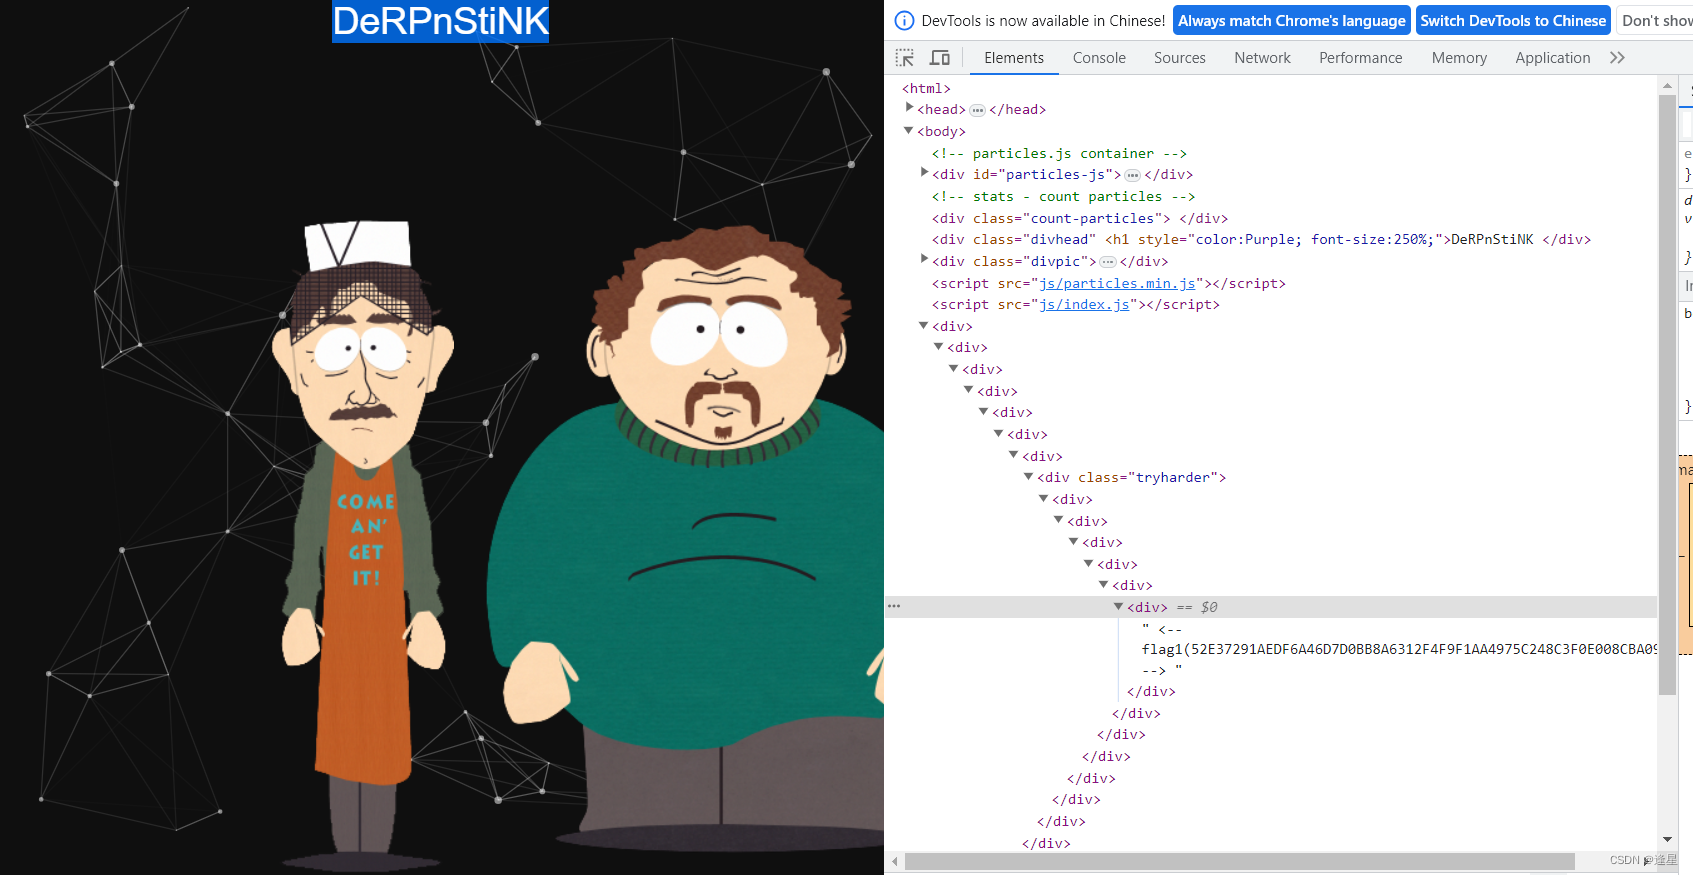
Task: Click the Elements panel vertical scrollbar thumb
Action: [x=1667, y=395]
